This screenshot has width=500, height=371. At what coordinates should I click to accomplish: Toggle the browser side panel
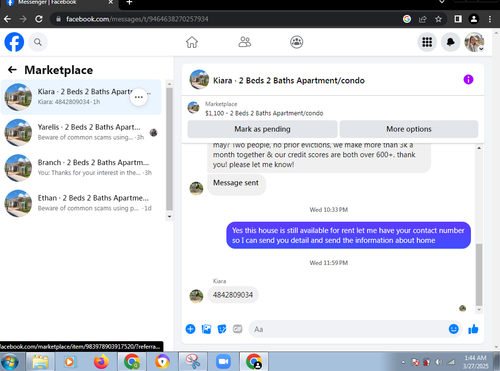click(x=458, y=19)
